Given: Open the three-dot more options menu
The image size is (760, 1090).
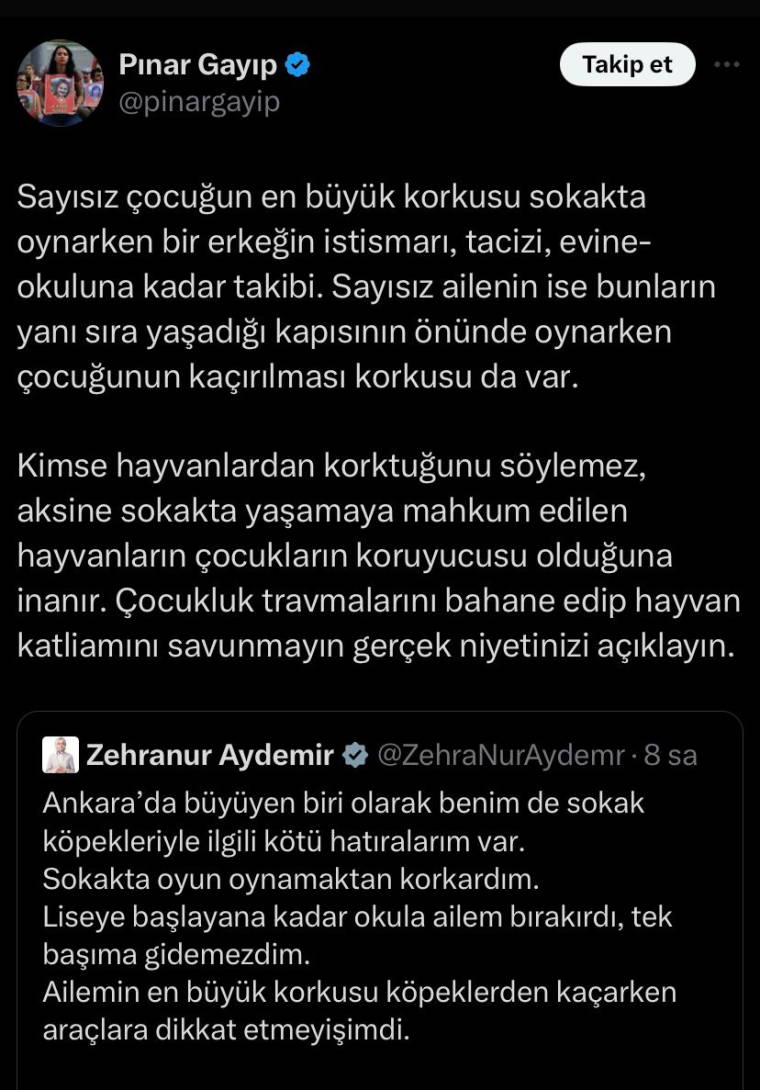Looking at the screenshot, I should point(725,66).
